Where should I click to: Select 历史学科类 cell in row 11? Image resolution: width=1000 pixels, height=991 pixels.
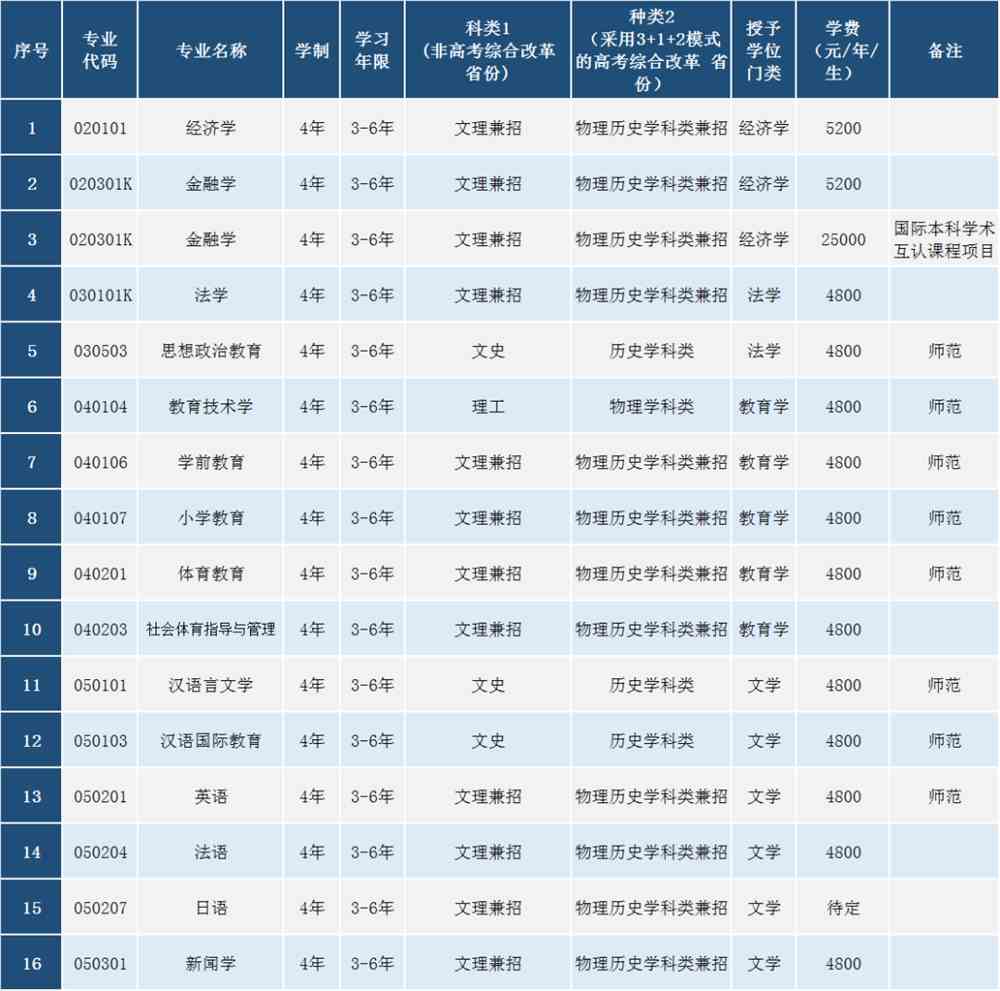click(x=651, y=685)
